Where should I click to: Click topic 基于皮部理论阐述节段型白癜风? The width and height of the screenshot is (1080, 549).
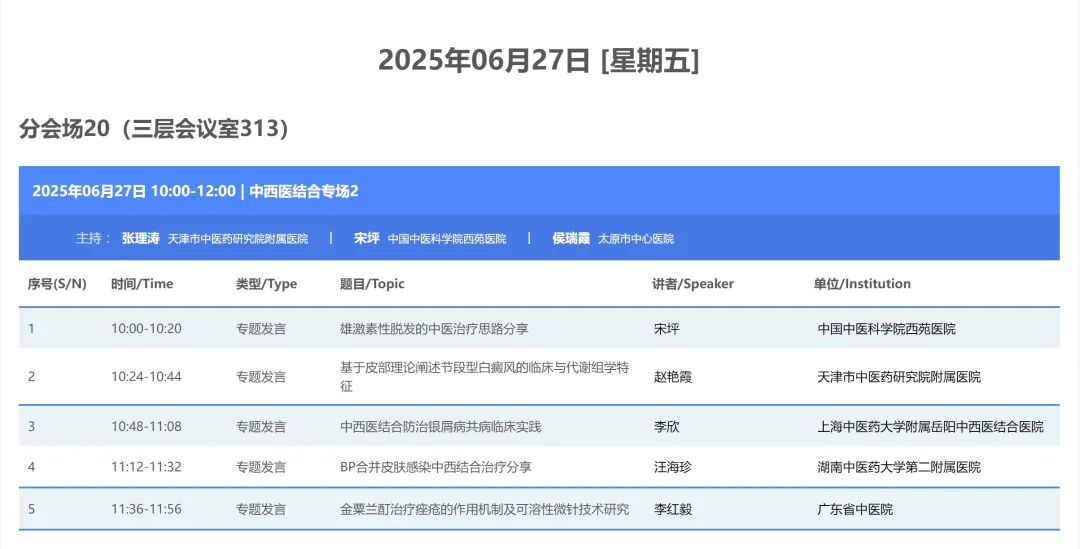pyautogui.click(x=484, y=377)
